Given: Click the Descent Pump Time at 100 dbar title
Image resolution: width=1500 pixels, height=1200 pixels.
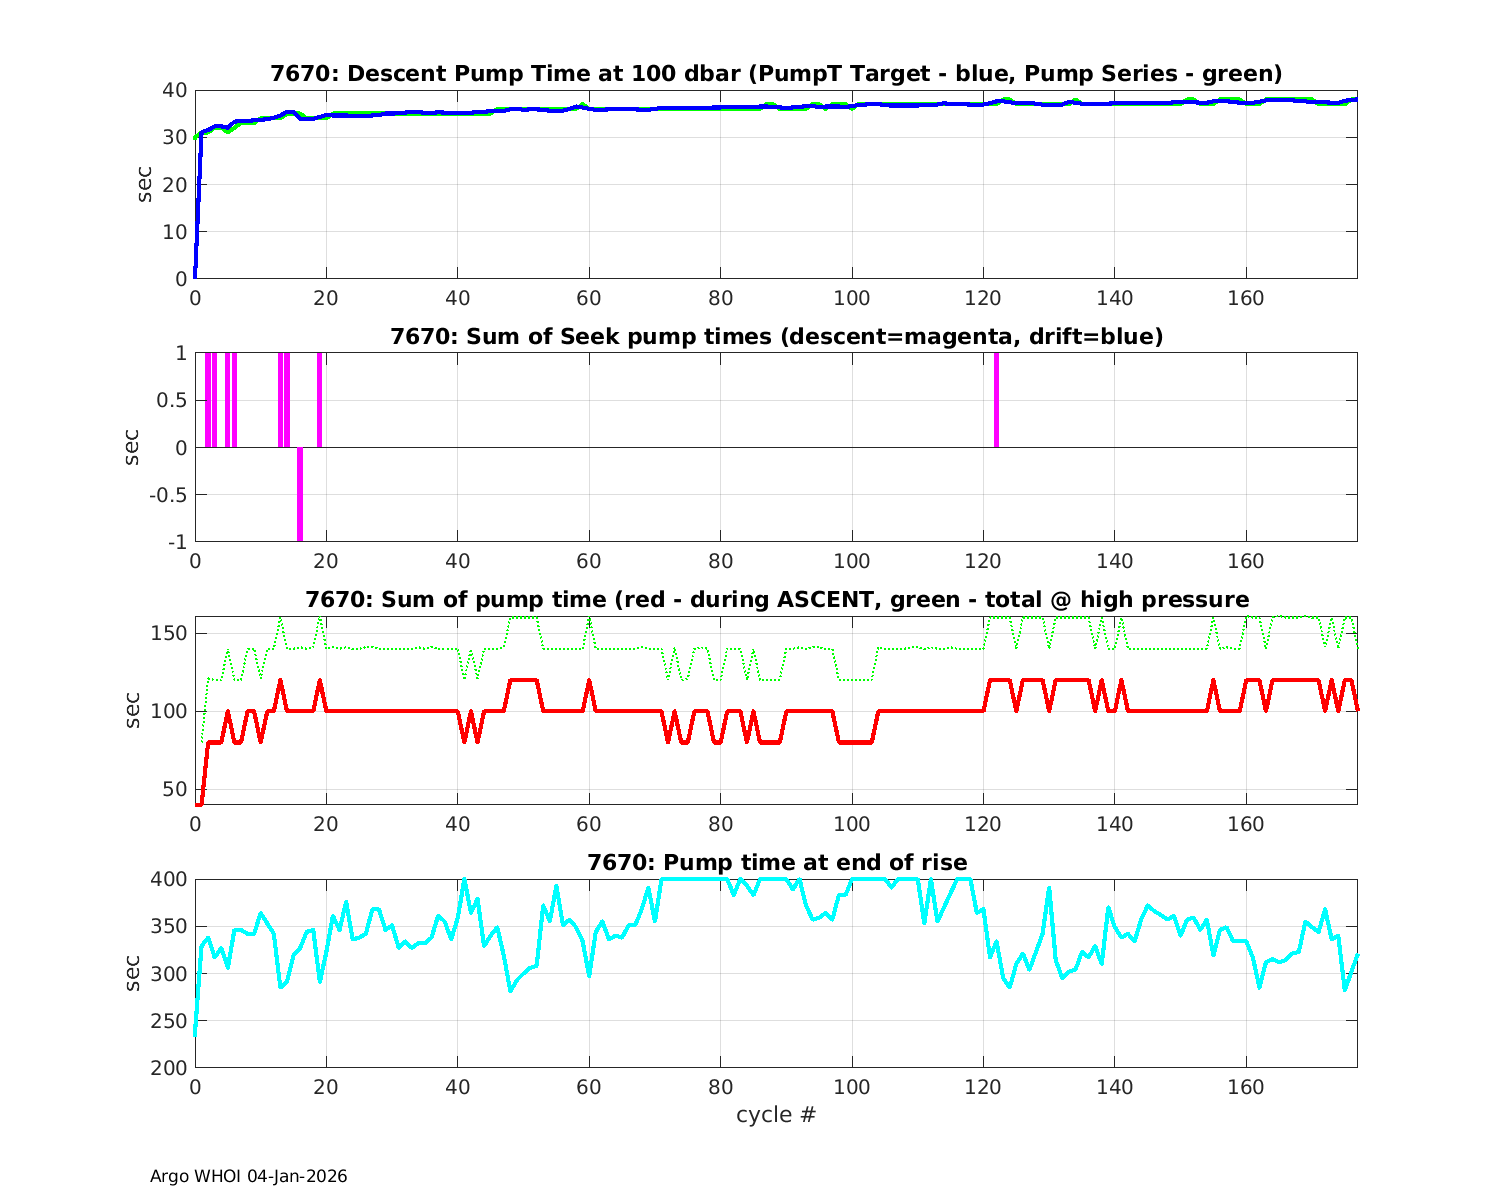Looking at the screenshot, I should point(776,73).
